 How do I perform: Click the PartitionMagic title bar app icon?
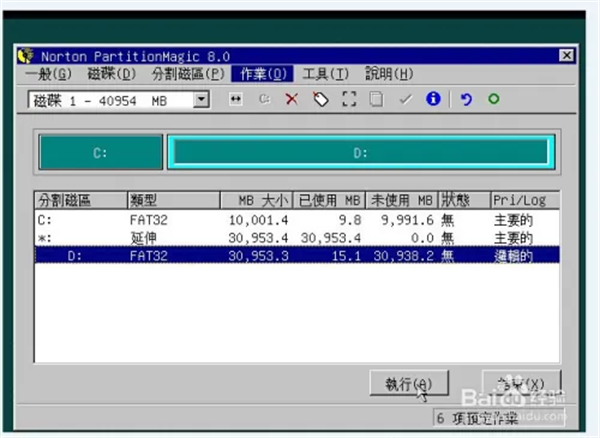click(x=26, y=56)
